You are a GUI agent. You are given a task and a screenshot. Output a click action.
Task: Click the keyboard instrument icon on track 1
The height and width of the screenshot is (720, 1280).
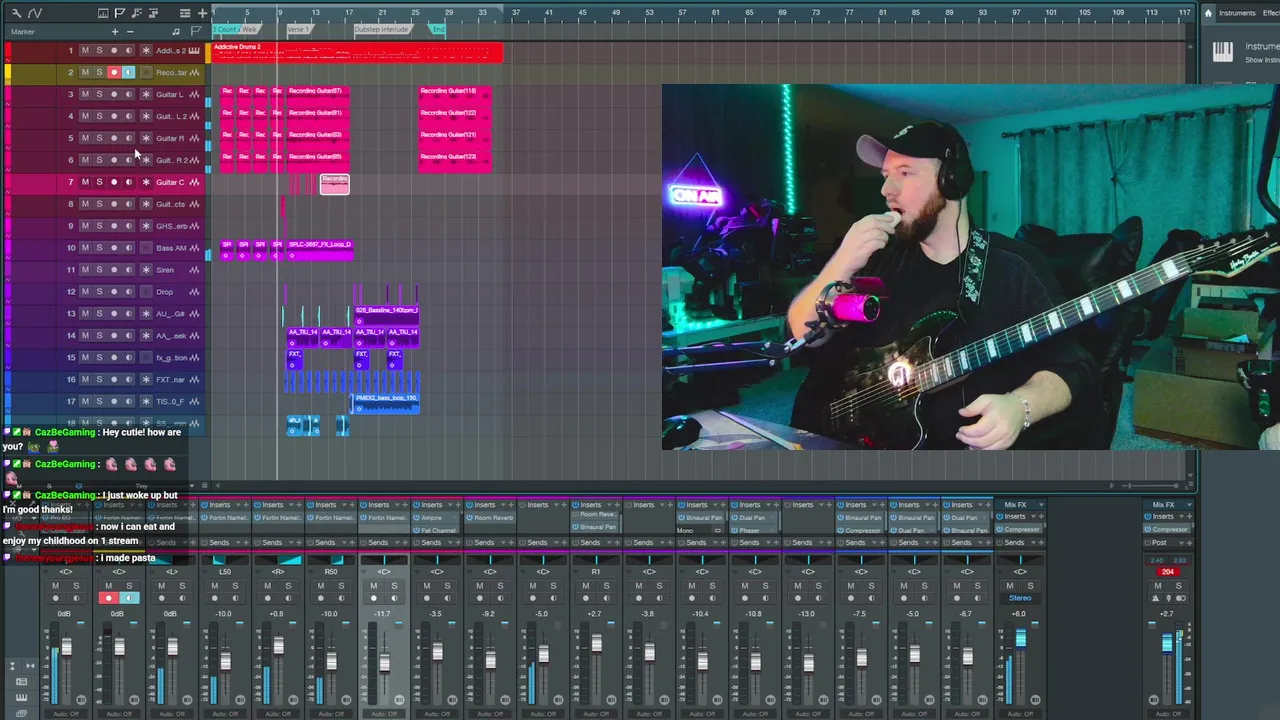194,50
